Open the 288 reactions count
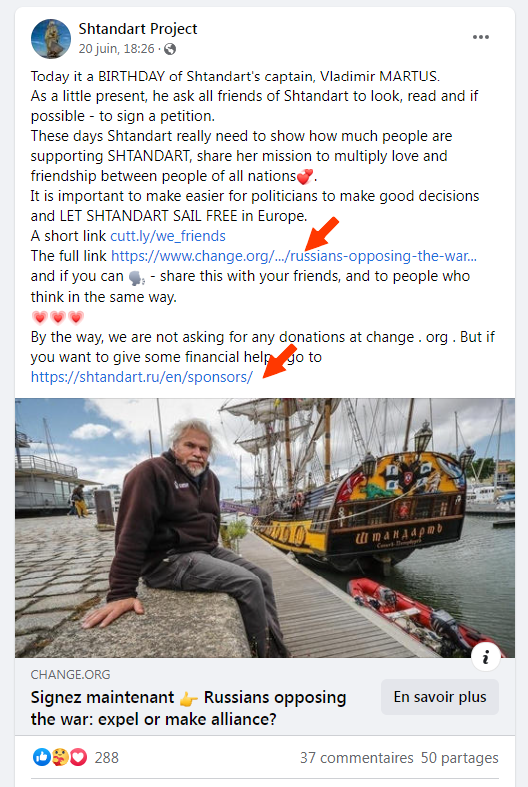 click(106, 757)
